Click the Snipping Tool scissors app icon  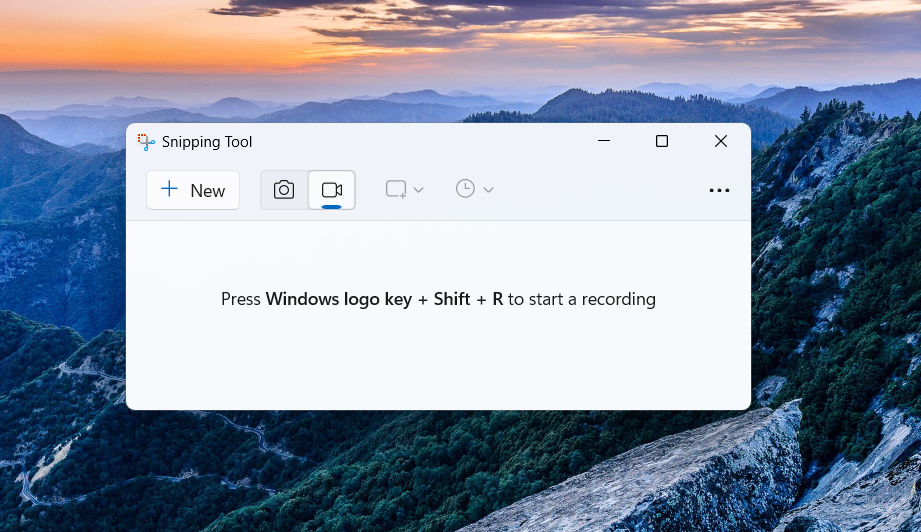tap(146, 142)
